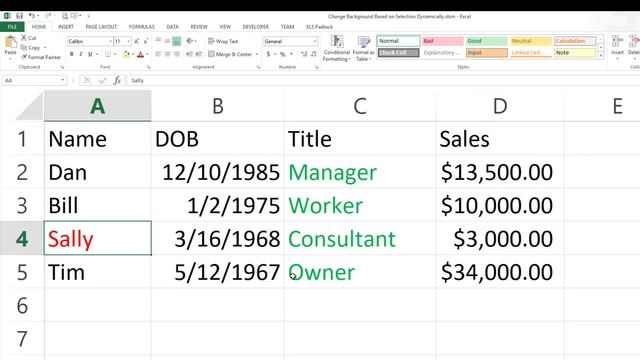This screenshot has height=360, width=640.
Task: Select cell C4 containing Consultant
Action: click(x=360, y=239)
